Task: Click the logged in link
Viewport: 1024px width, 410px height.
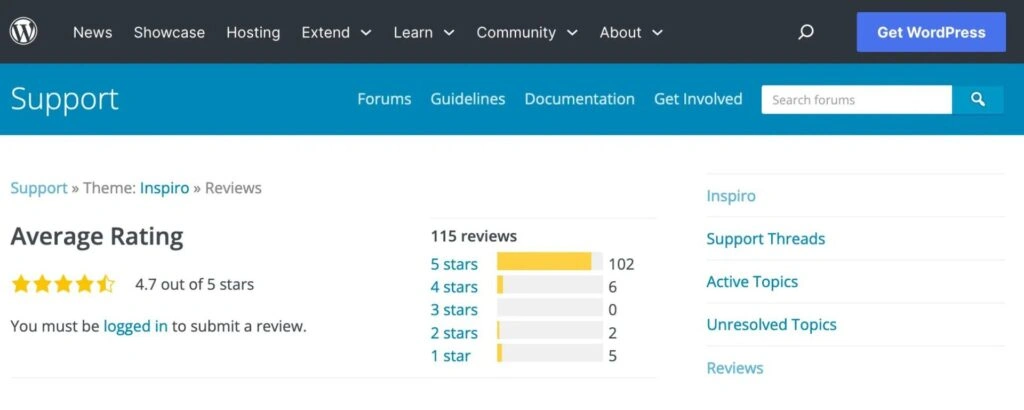Action: coord(135,326)
